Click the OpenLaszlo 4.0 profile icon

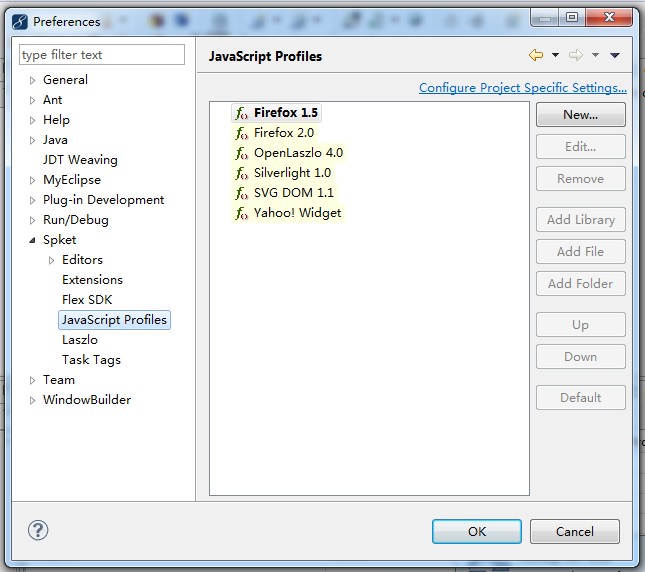241,153
